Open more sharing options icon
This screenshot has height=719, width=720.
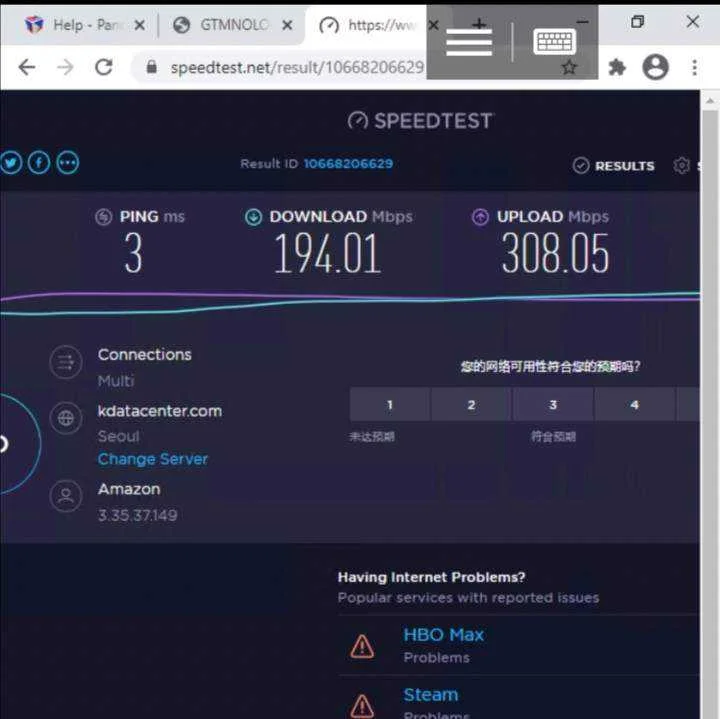click(68, 163)
